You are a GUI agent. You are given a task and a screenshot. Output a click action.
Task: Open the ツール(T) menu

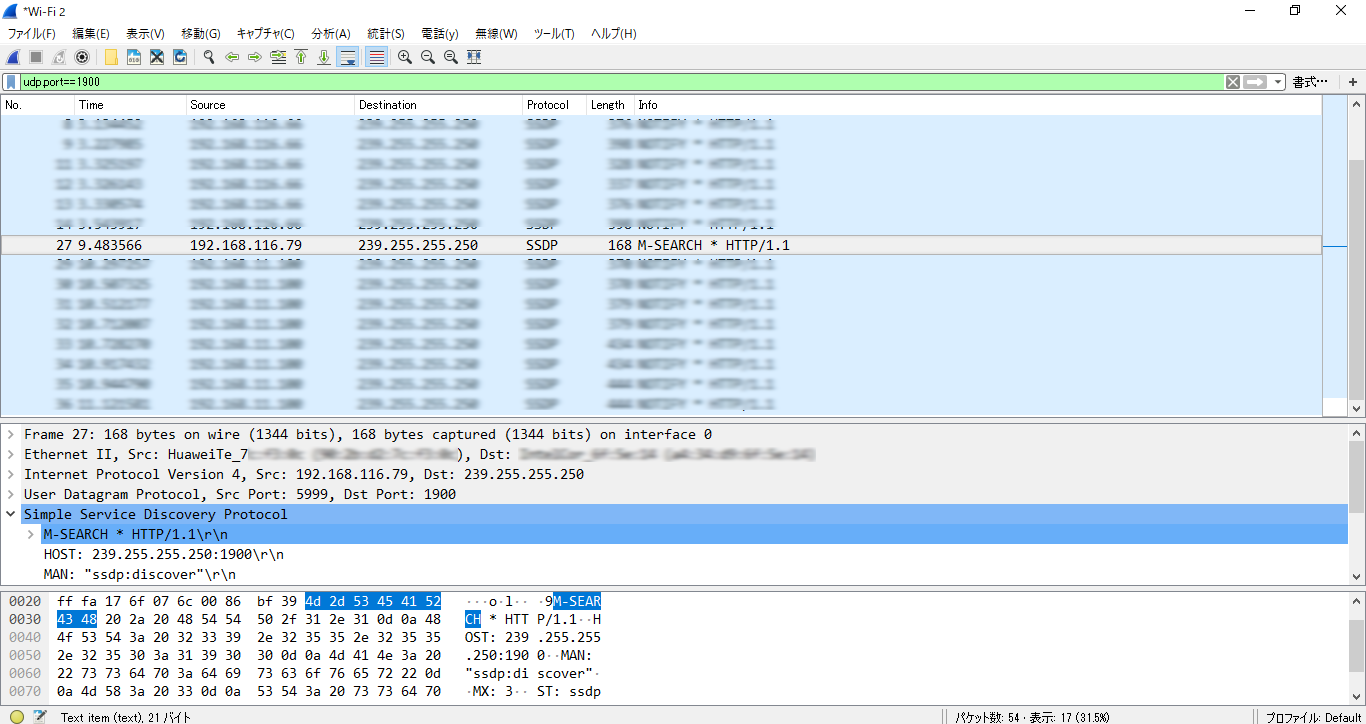click(554, 34)
